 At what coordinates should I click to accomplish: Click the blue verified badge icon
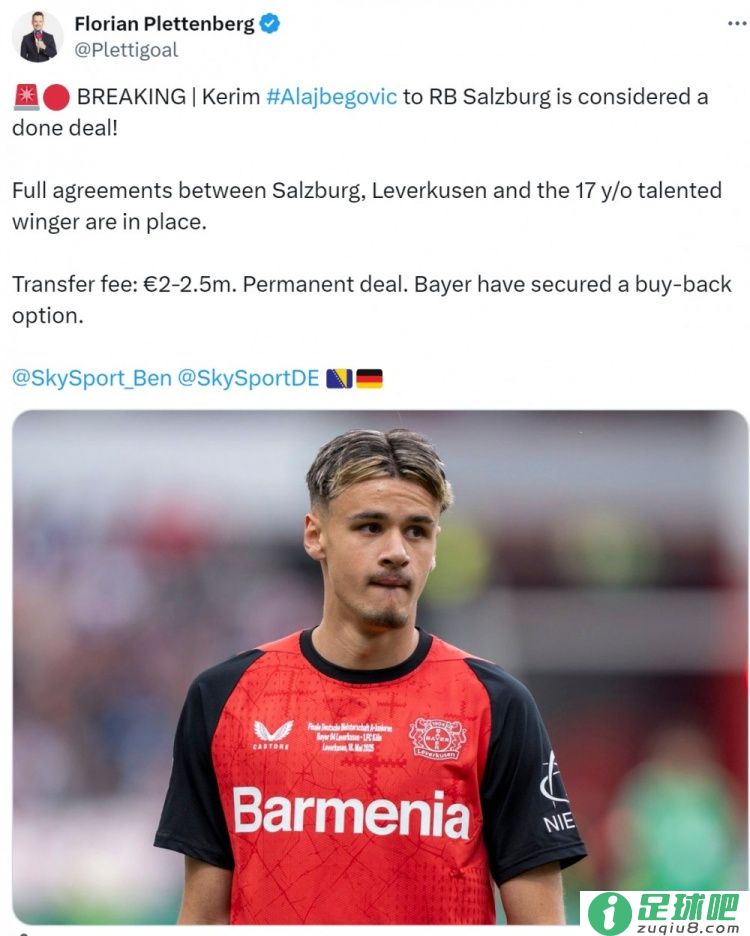pos(270,24)
